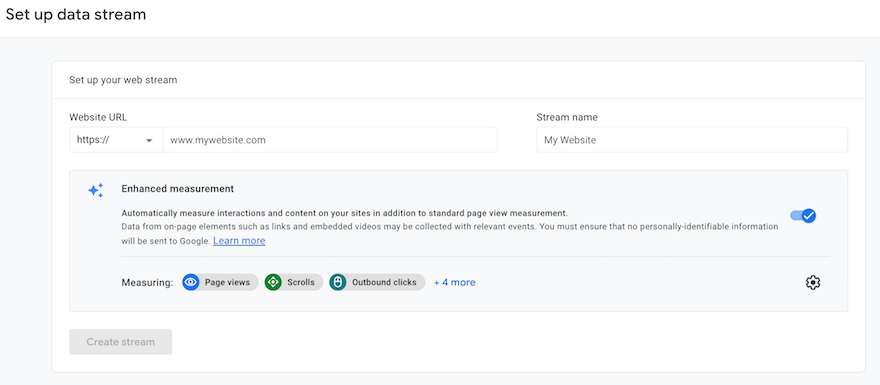
Task: Focus the Website URL input field
Action: pyautogui.click(x=330, y=140)
